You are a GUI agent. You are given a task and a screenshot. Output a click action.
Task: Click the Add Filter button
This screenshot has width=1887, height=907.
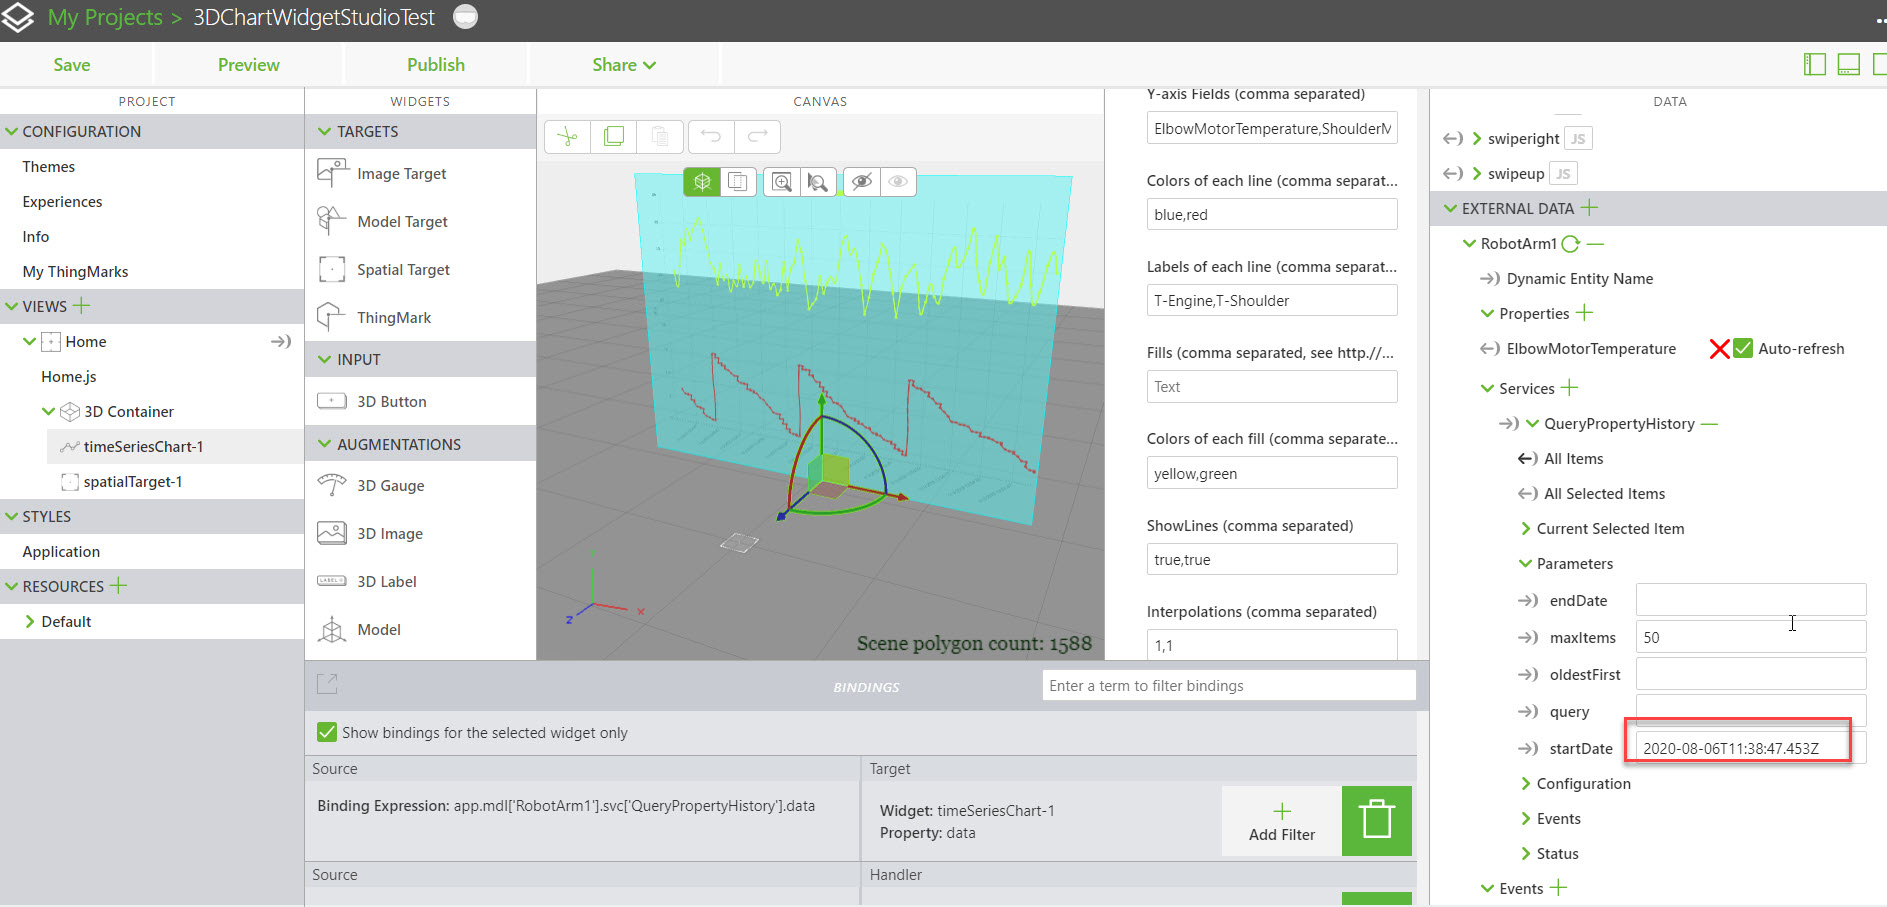(x=1280, y=820)
